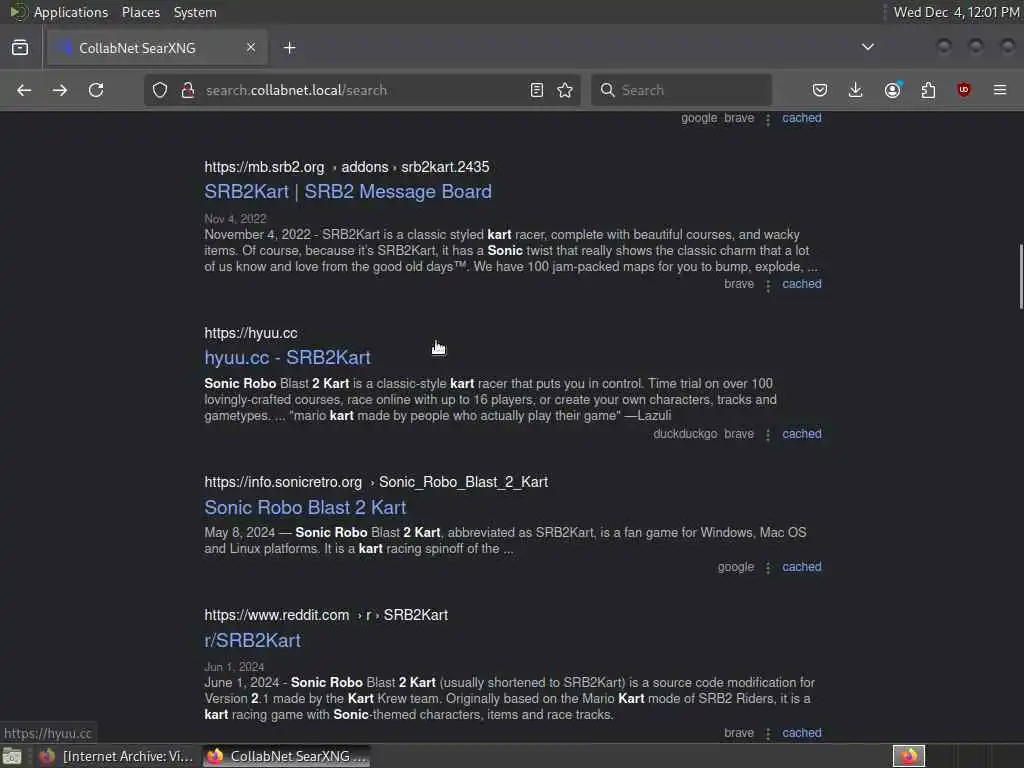Viewport: 1024px width, 768px height.
Task: Open the downloads panel
Action: coord(856,90)
